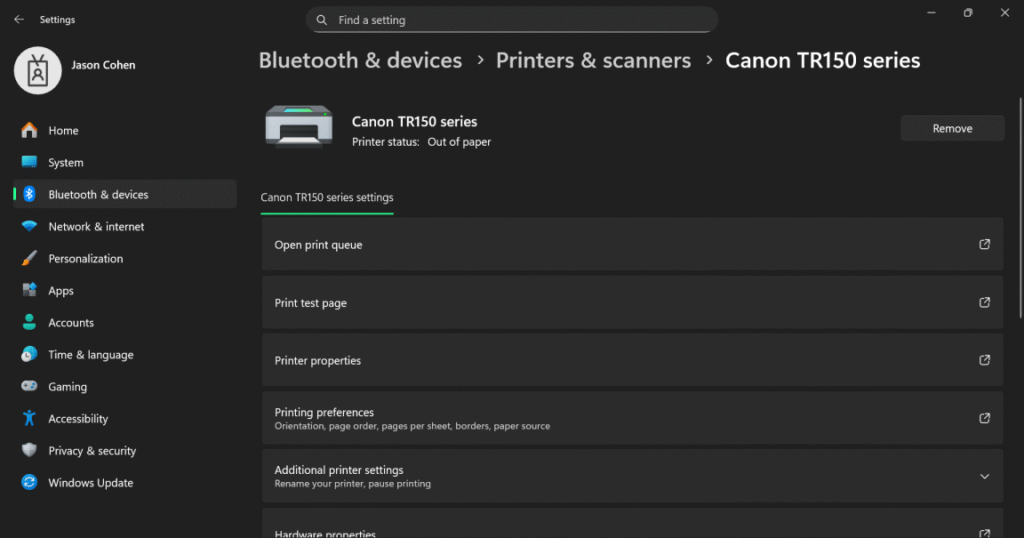The width and height of the screenshot is (1024, 538).
Task: Expand Additional printer settings chevron
Action: tap(984, 477)
